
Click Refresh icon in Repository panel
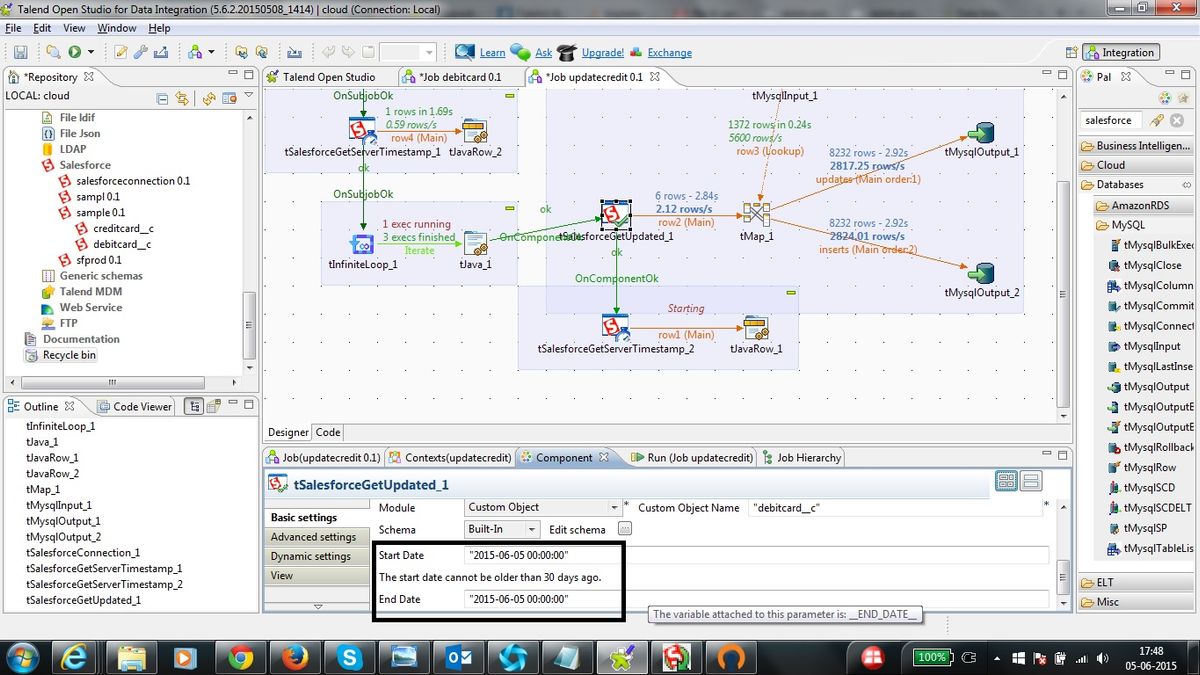pos(208,97)
